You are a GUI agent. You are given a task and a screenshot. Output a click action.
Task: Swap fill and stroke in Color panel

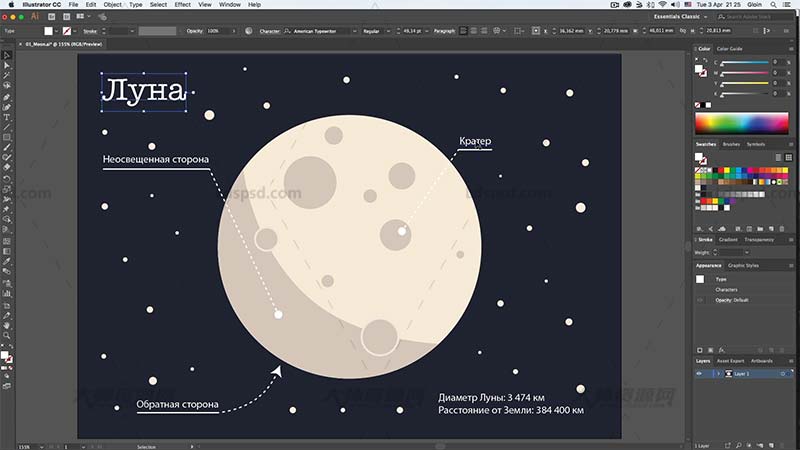[x=706, y=60]
